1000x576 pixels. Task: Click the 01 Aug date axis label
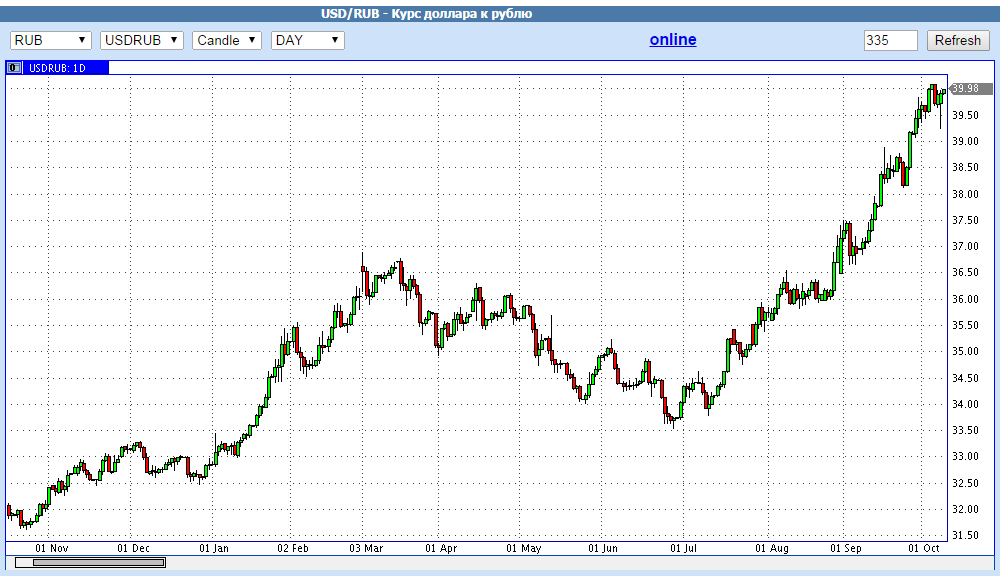(x=772, y=548)
